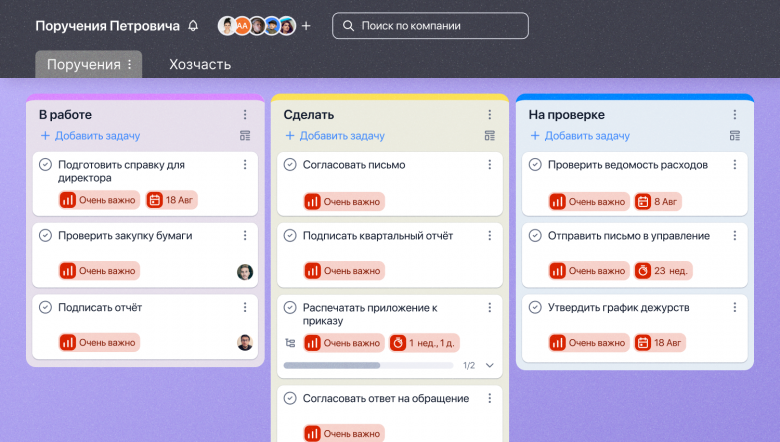Click assignee avatar on Подписать отчёт card
Viewport: 780px width, 442px height.
245,343
